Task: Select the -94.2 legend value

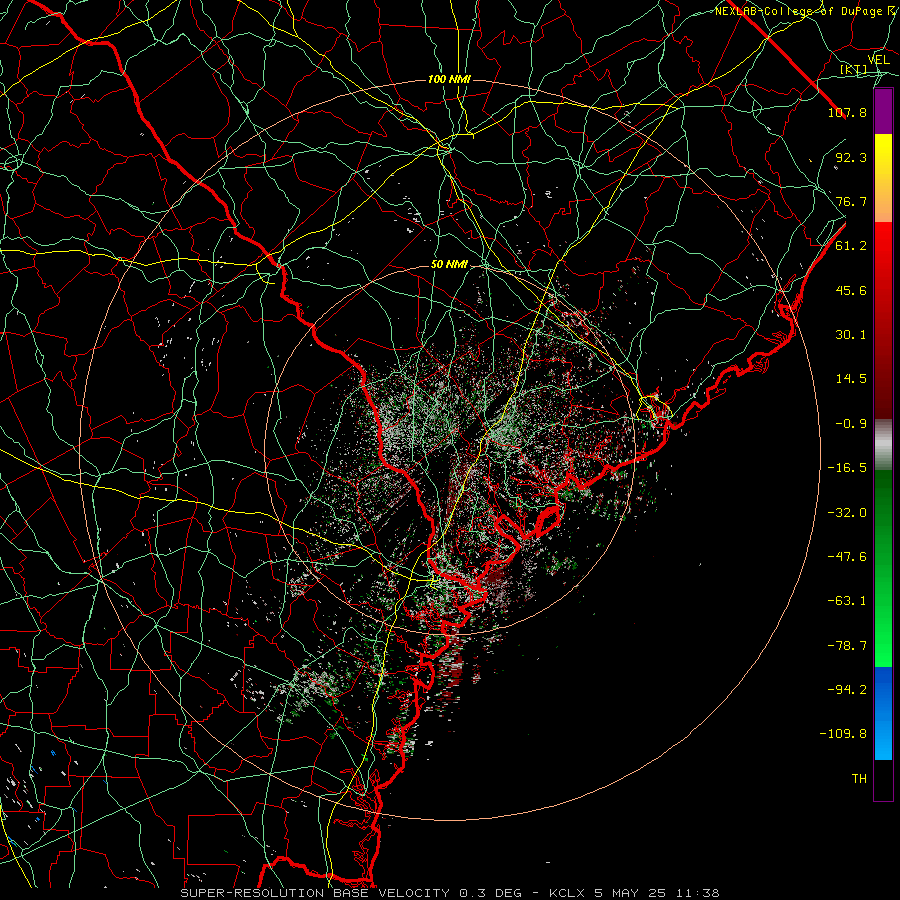Action: coord(847,689)
